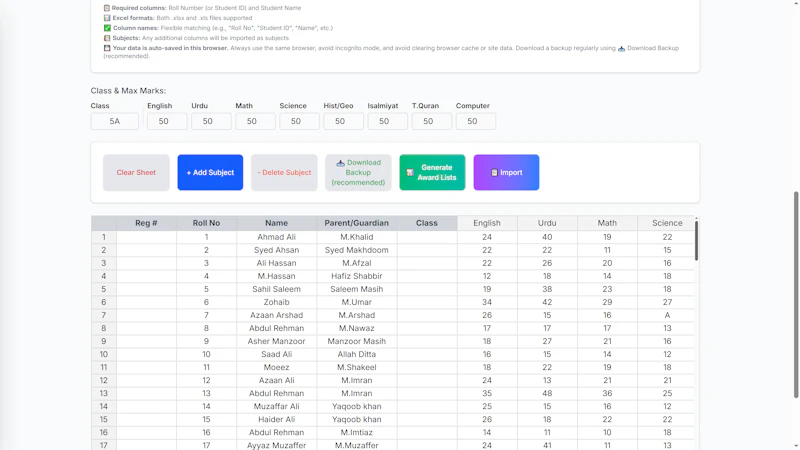Open the Import dialog
The width and height of the screenshot is (800, 450).
[506, 172]
